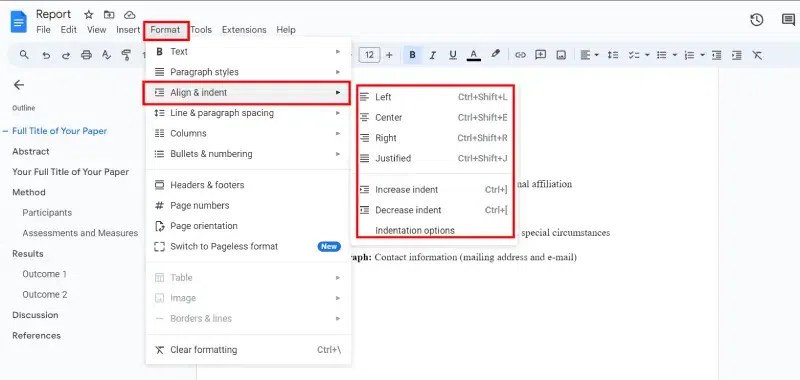Open the View menu
Viewport: 800px width, 380px height.
click(96, 30)
